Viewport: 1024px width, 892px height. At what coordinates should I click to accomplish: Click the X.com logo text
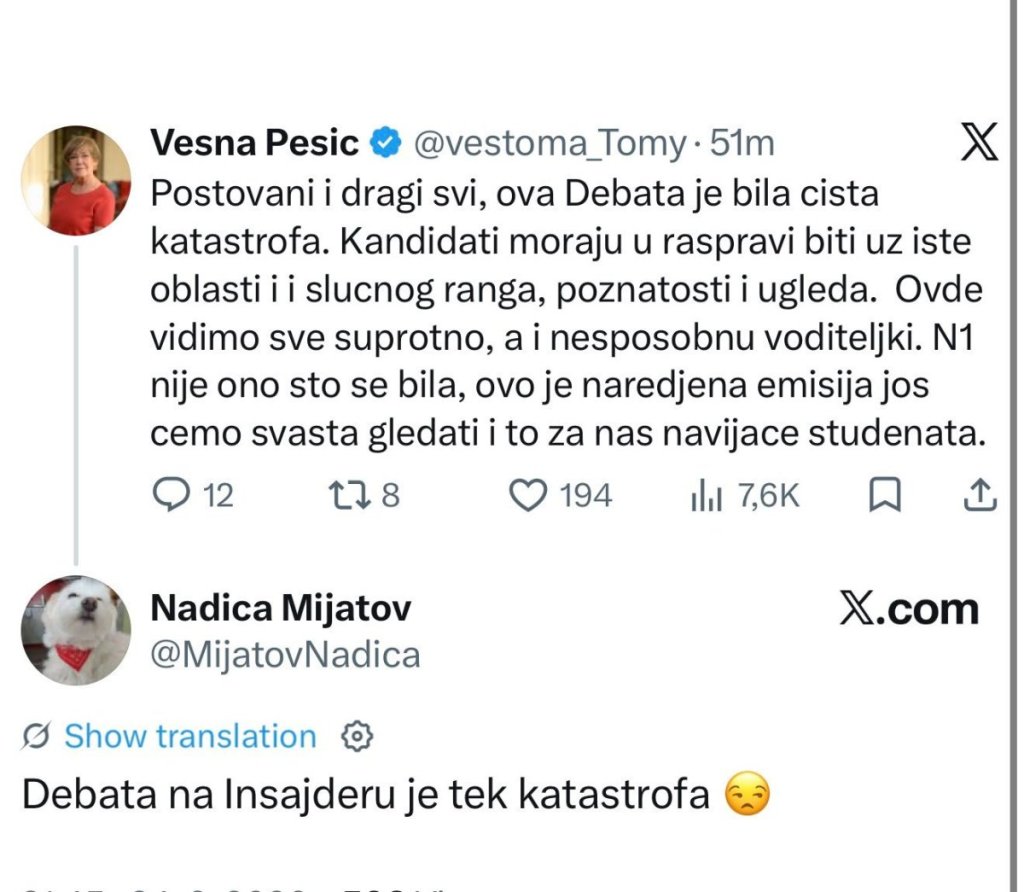[909, 609]
